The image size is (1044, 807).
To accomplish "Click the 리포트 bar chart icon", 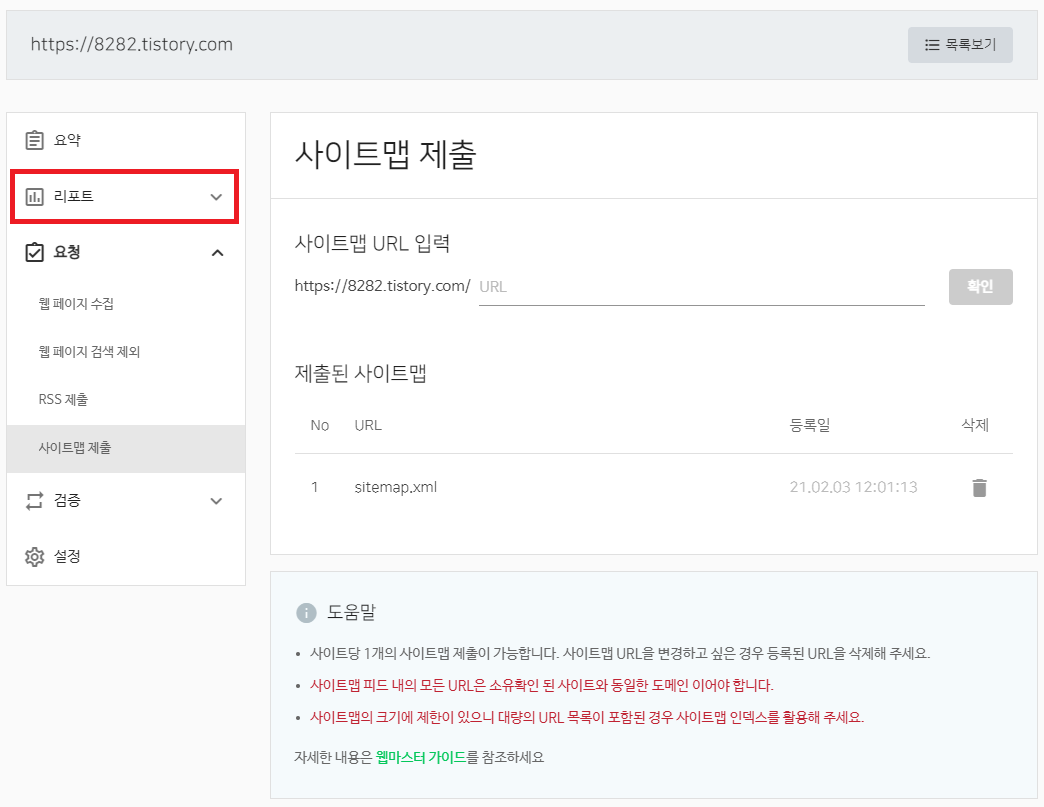I will pyautogui.click(x=35, y=196).
